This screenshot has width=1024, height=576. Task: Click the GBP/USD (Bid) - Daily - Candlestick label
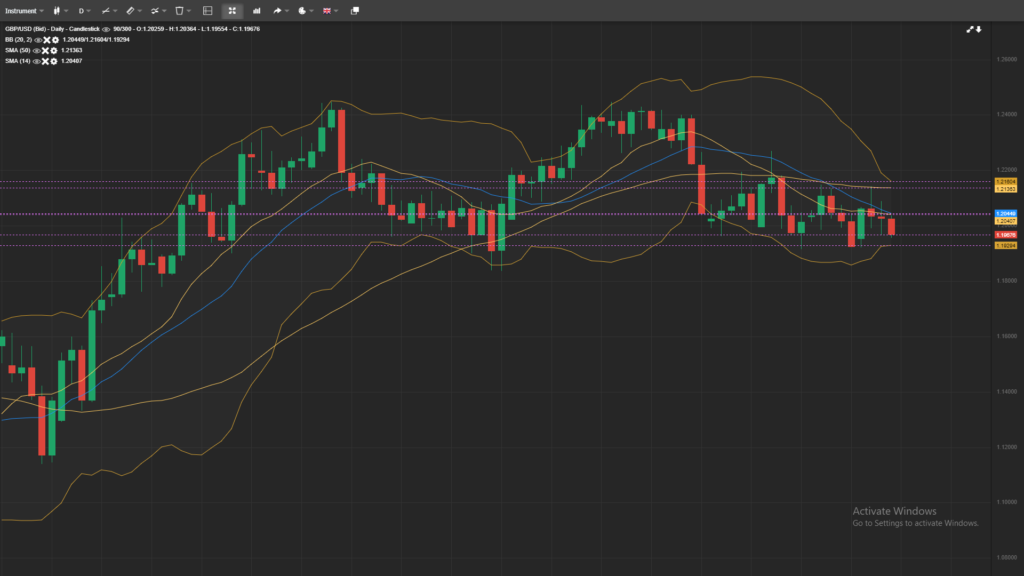point(52,29)
